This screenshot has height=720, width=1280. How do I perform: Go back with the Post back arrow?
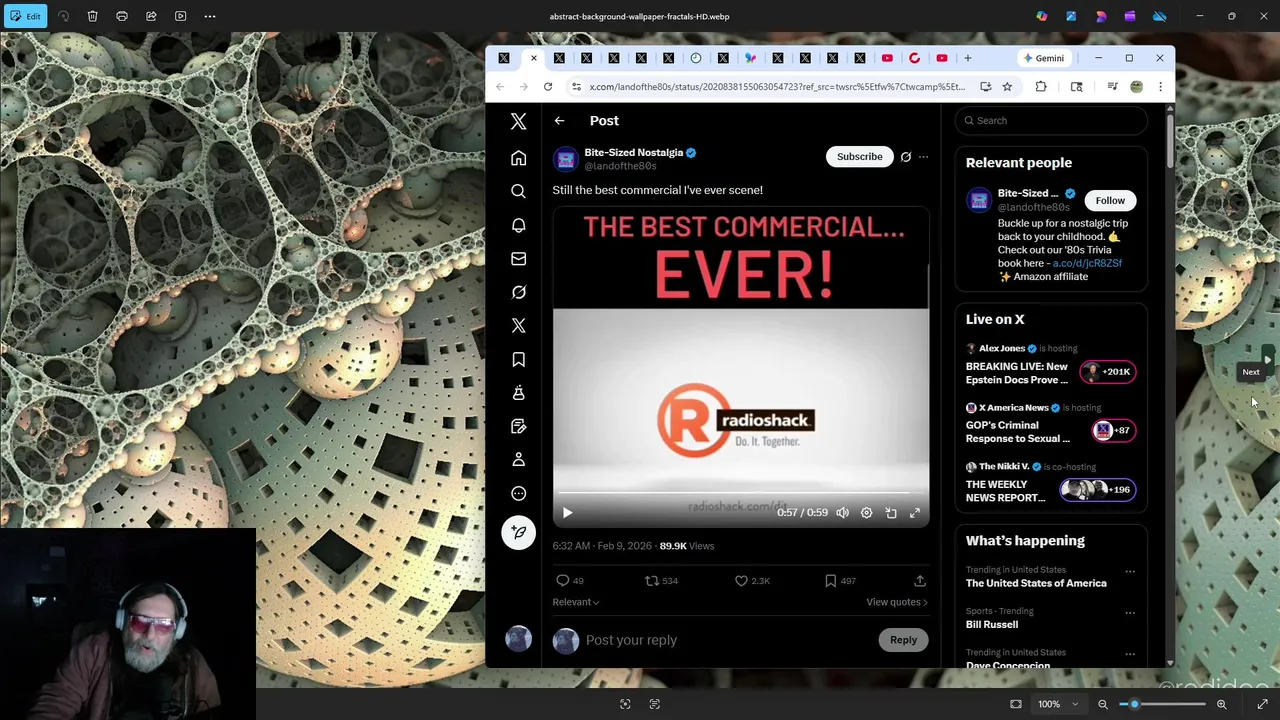click(559, 120)
